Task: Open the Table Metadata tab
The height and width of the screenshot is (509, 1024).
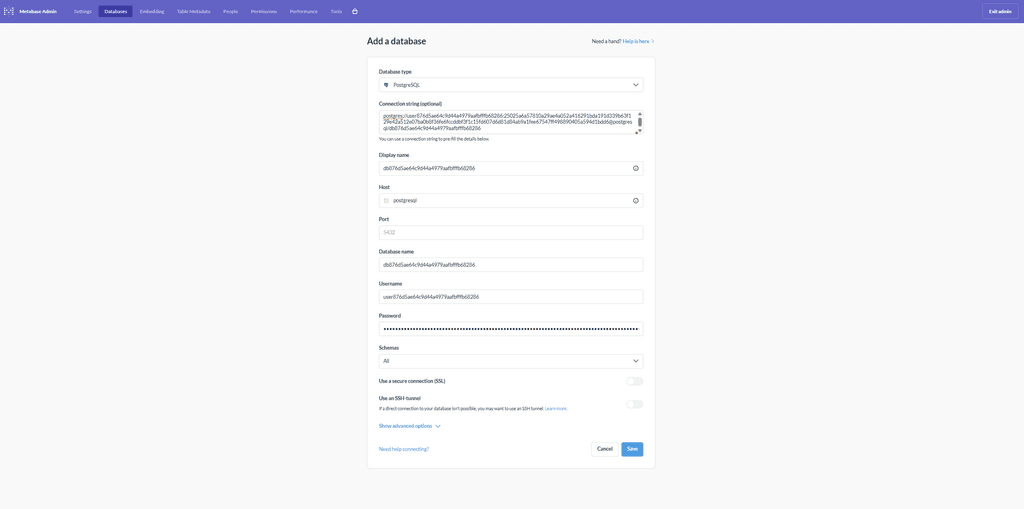Action: click(x=193, y=12)
